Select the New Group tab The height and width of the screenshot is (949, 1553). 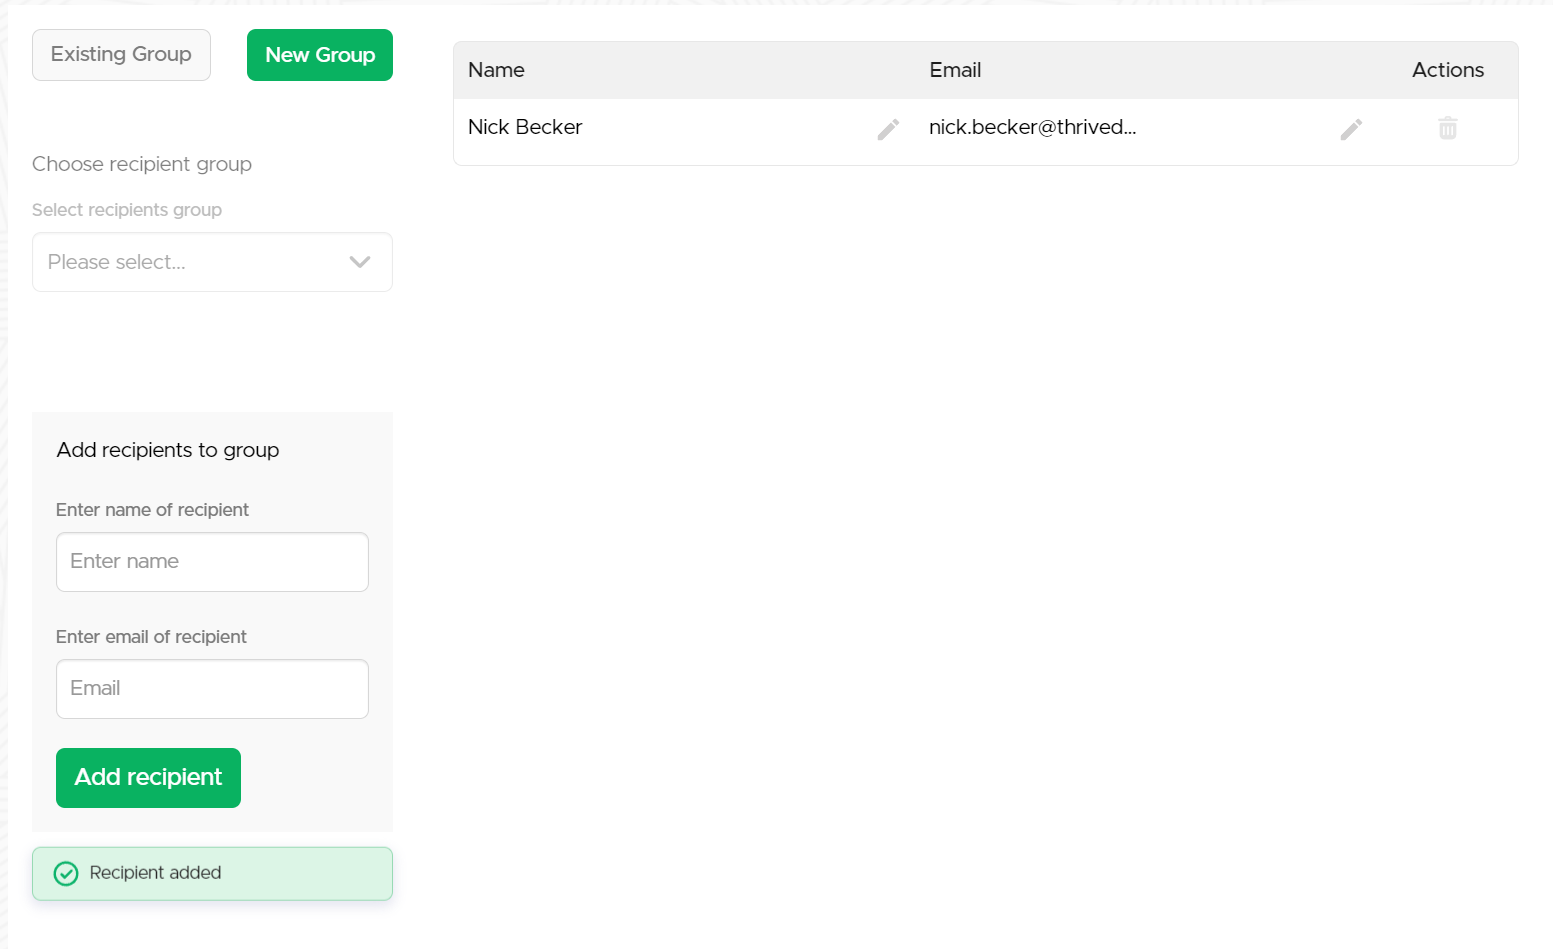(x=320, y=55)
